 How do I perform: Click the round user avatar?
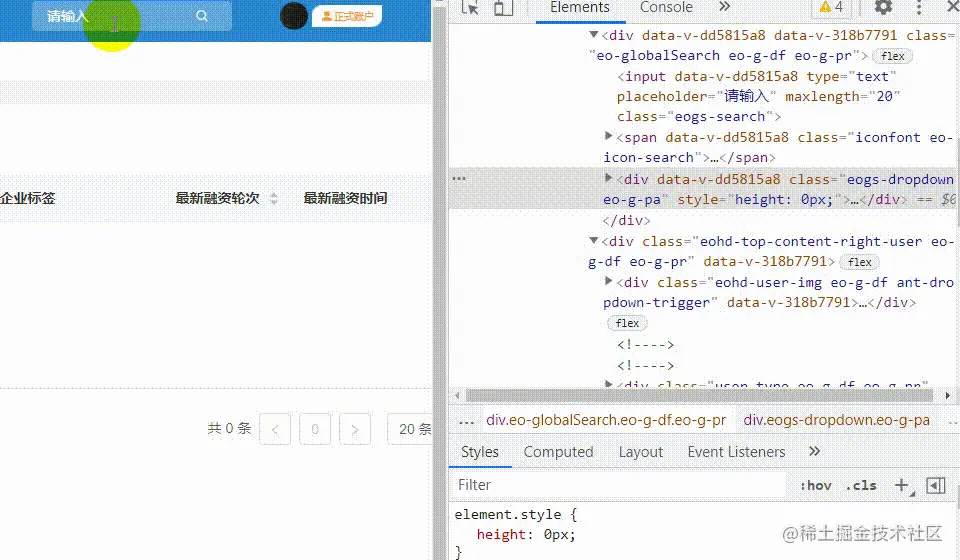tap(294, 16)
